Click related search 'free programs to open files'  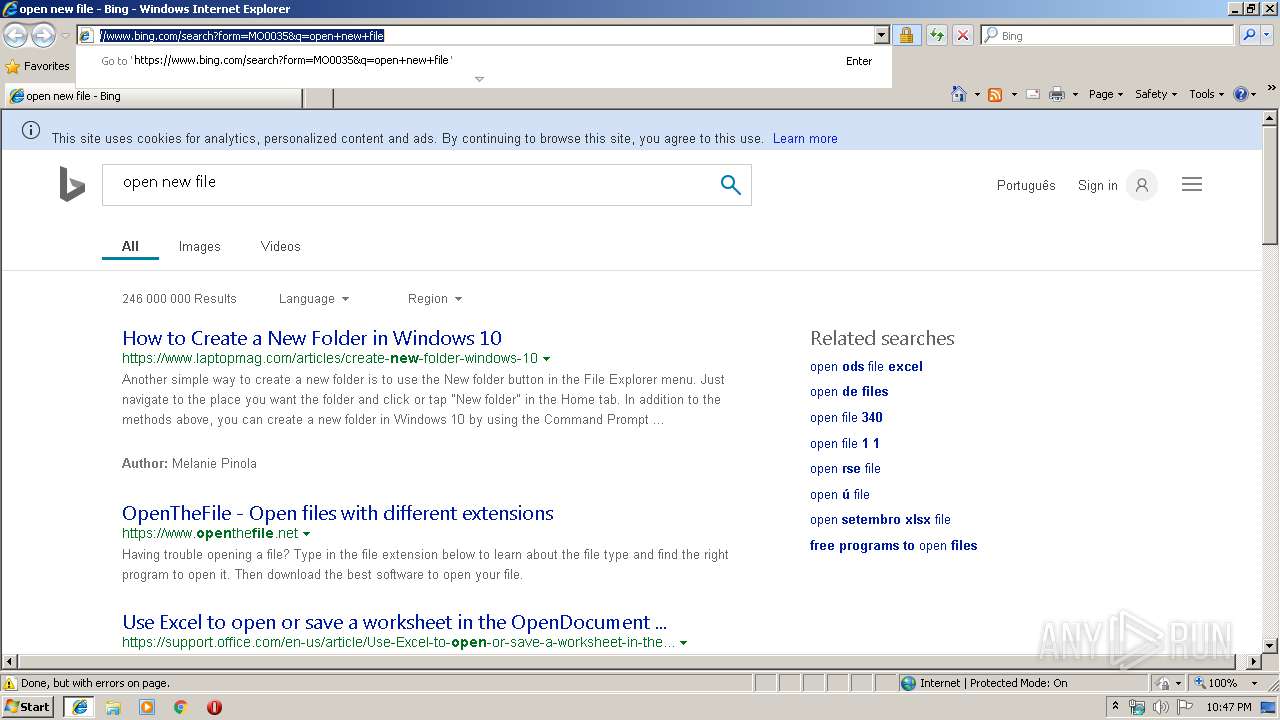coord(893,546)
